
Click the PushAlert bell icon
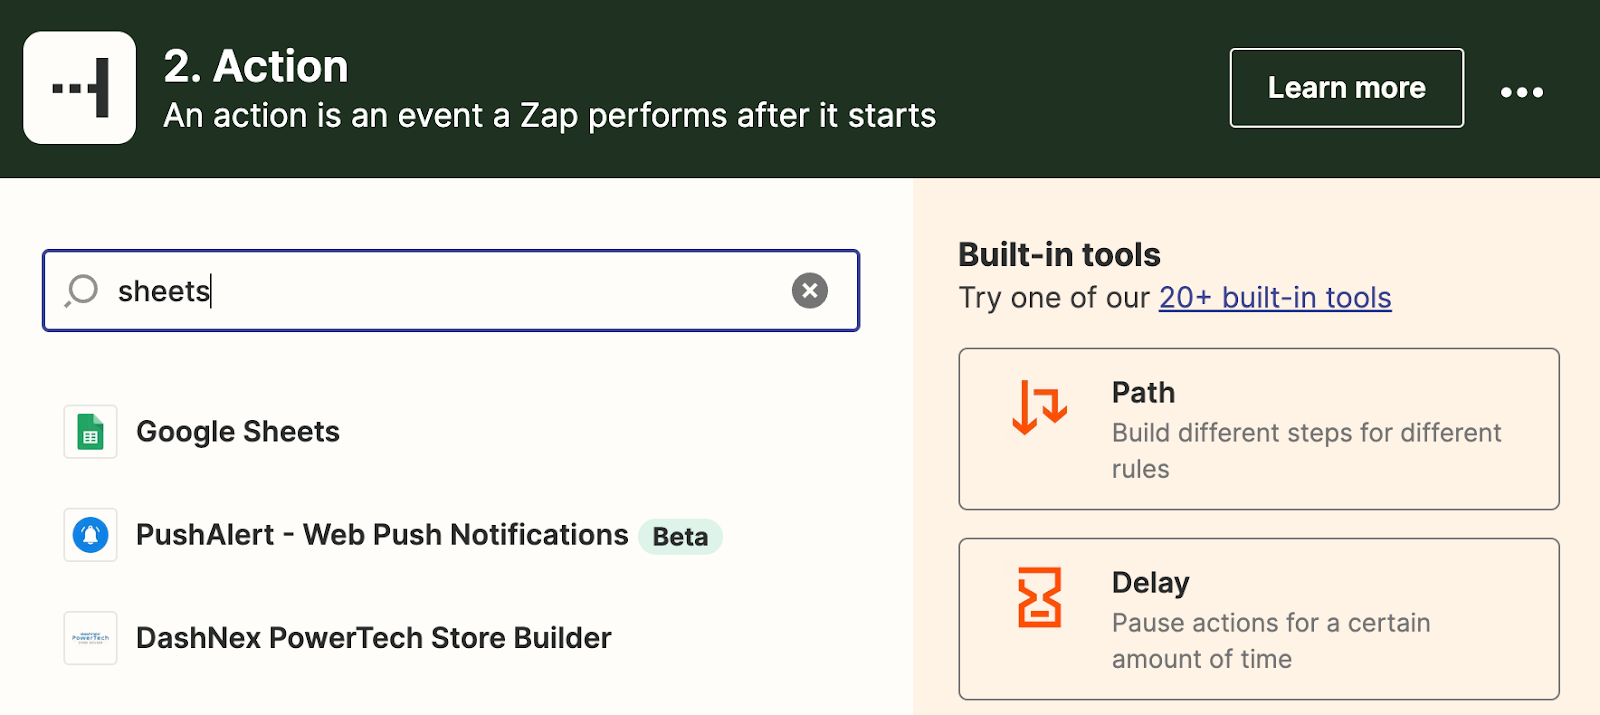point(90,535)
